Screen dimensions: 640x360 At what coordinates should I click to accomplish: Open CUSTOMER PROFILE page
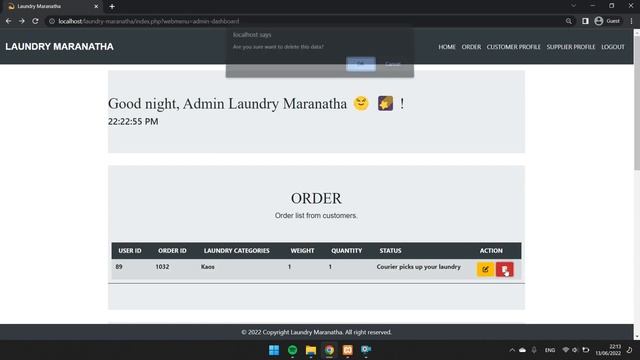513,47
